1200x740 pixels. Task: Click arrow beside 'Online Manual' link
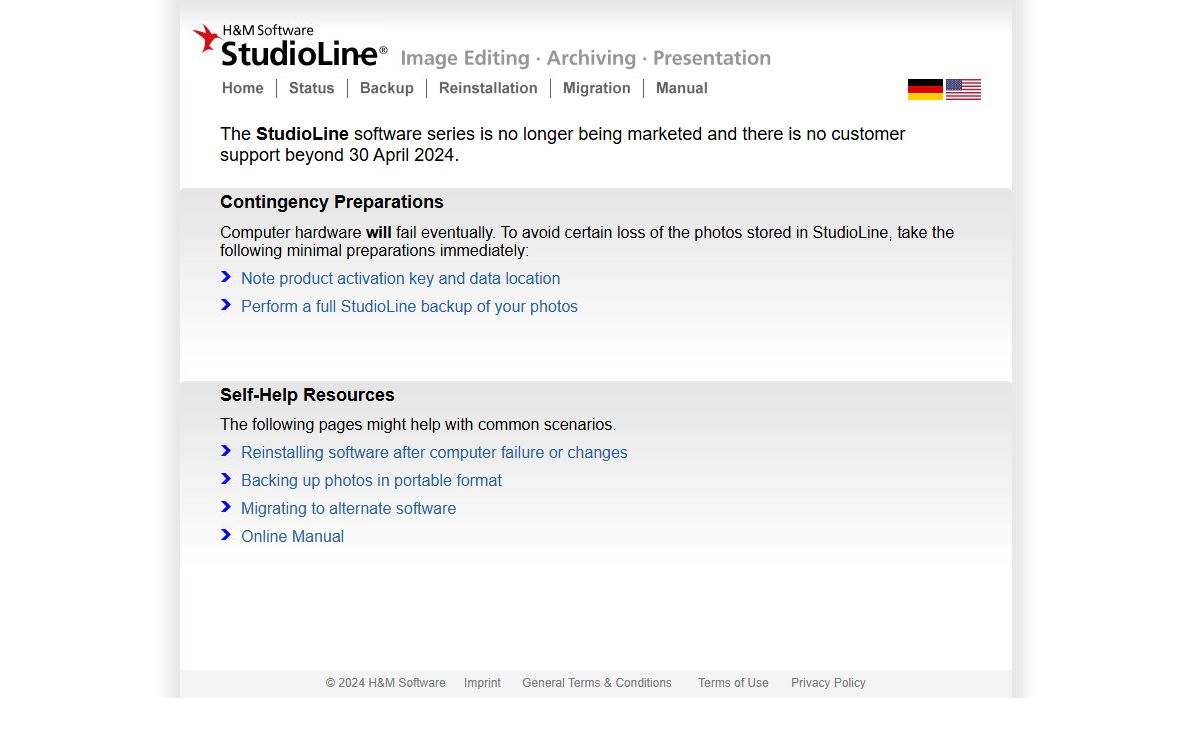tap(226, 535)
